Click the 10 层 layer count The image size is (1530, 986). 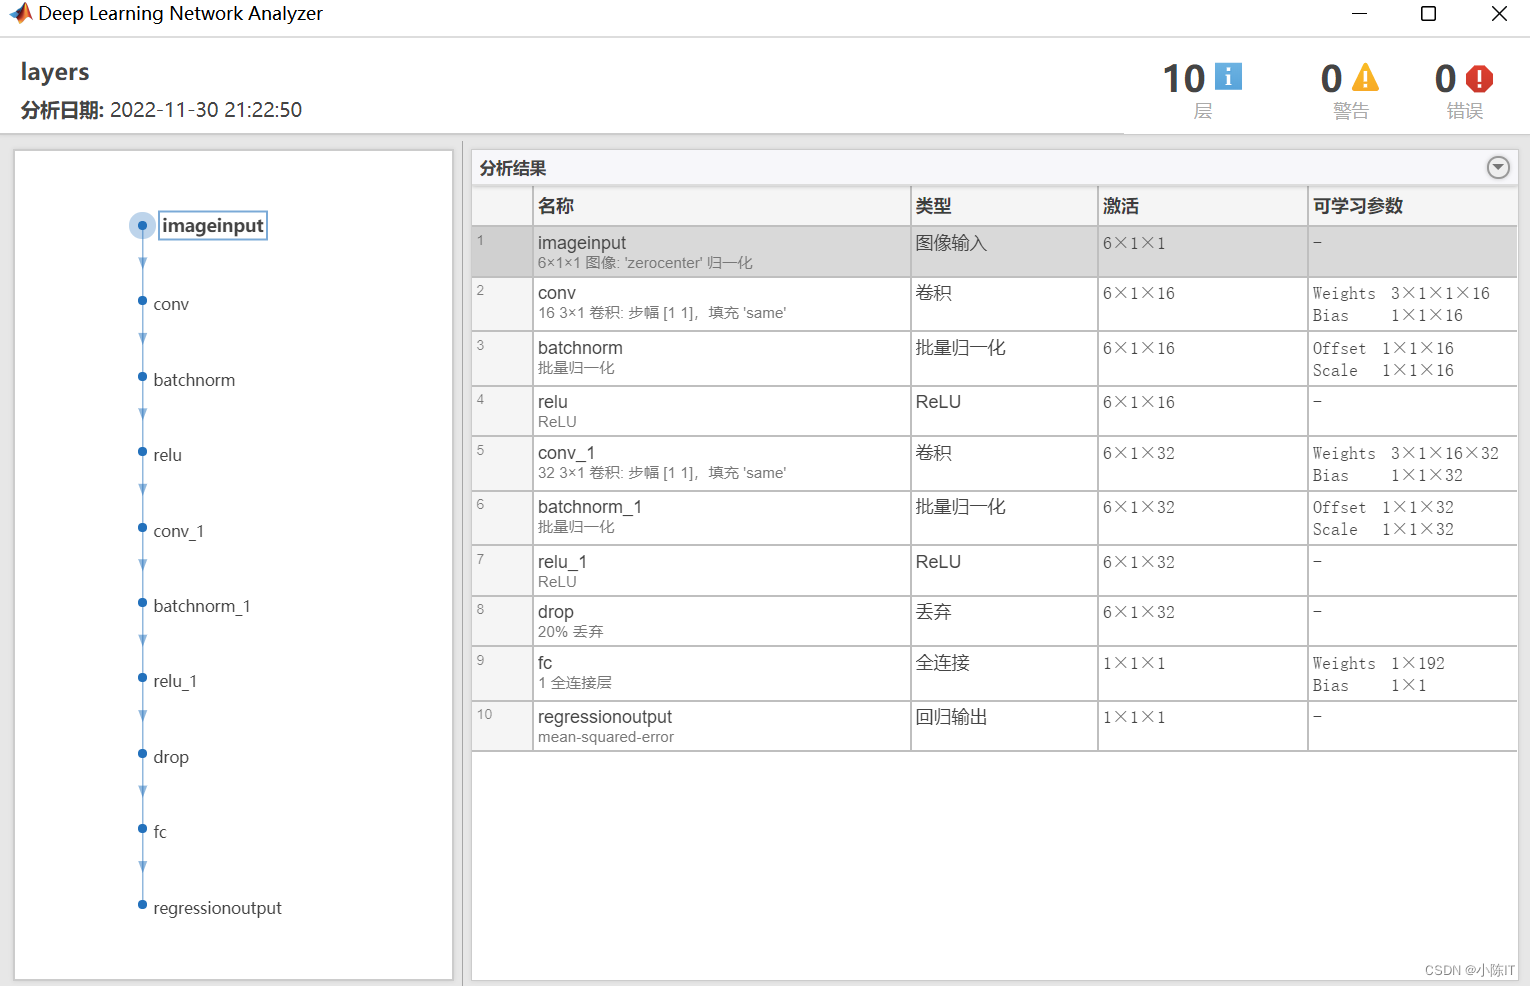click(1184, 79)
